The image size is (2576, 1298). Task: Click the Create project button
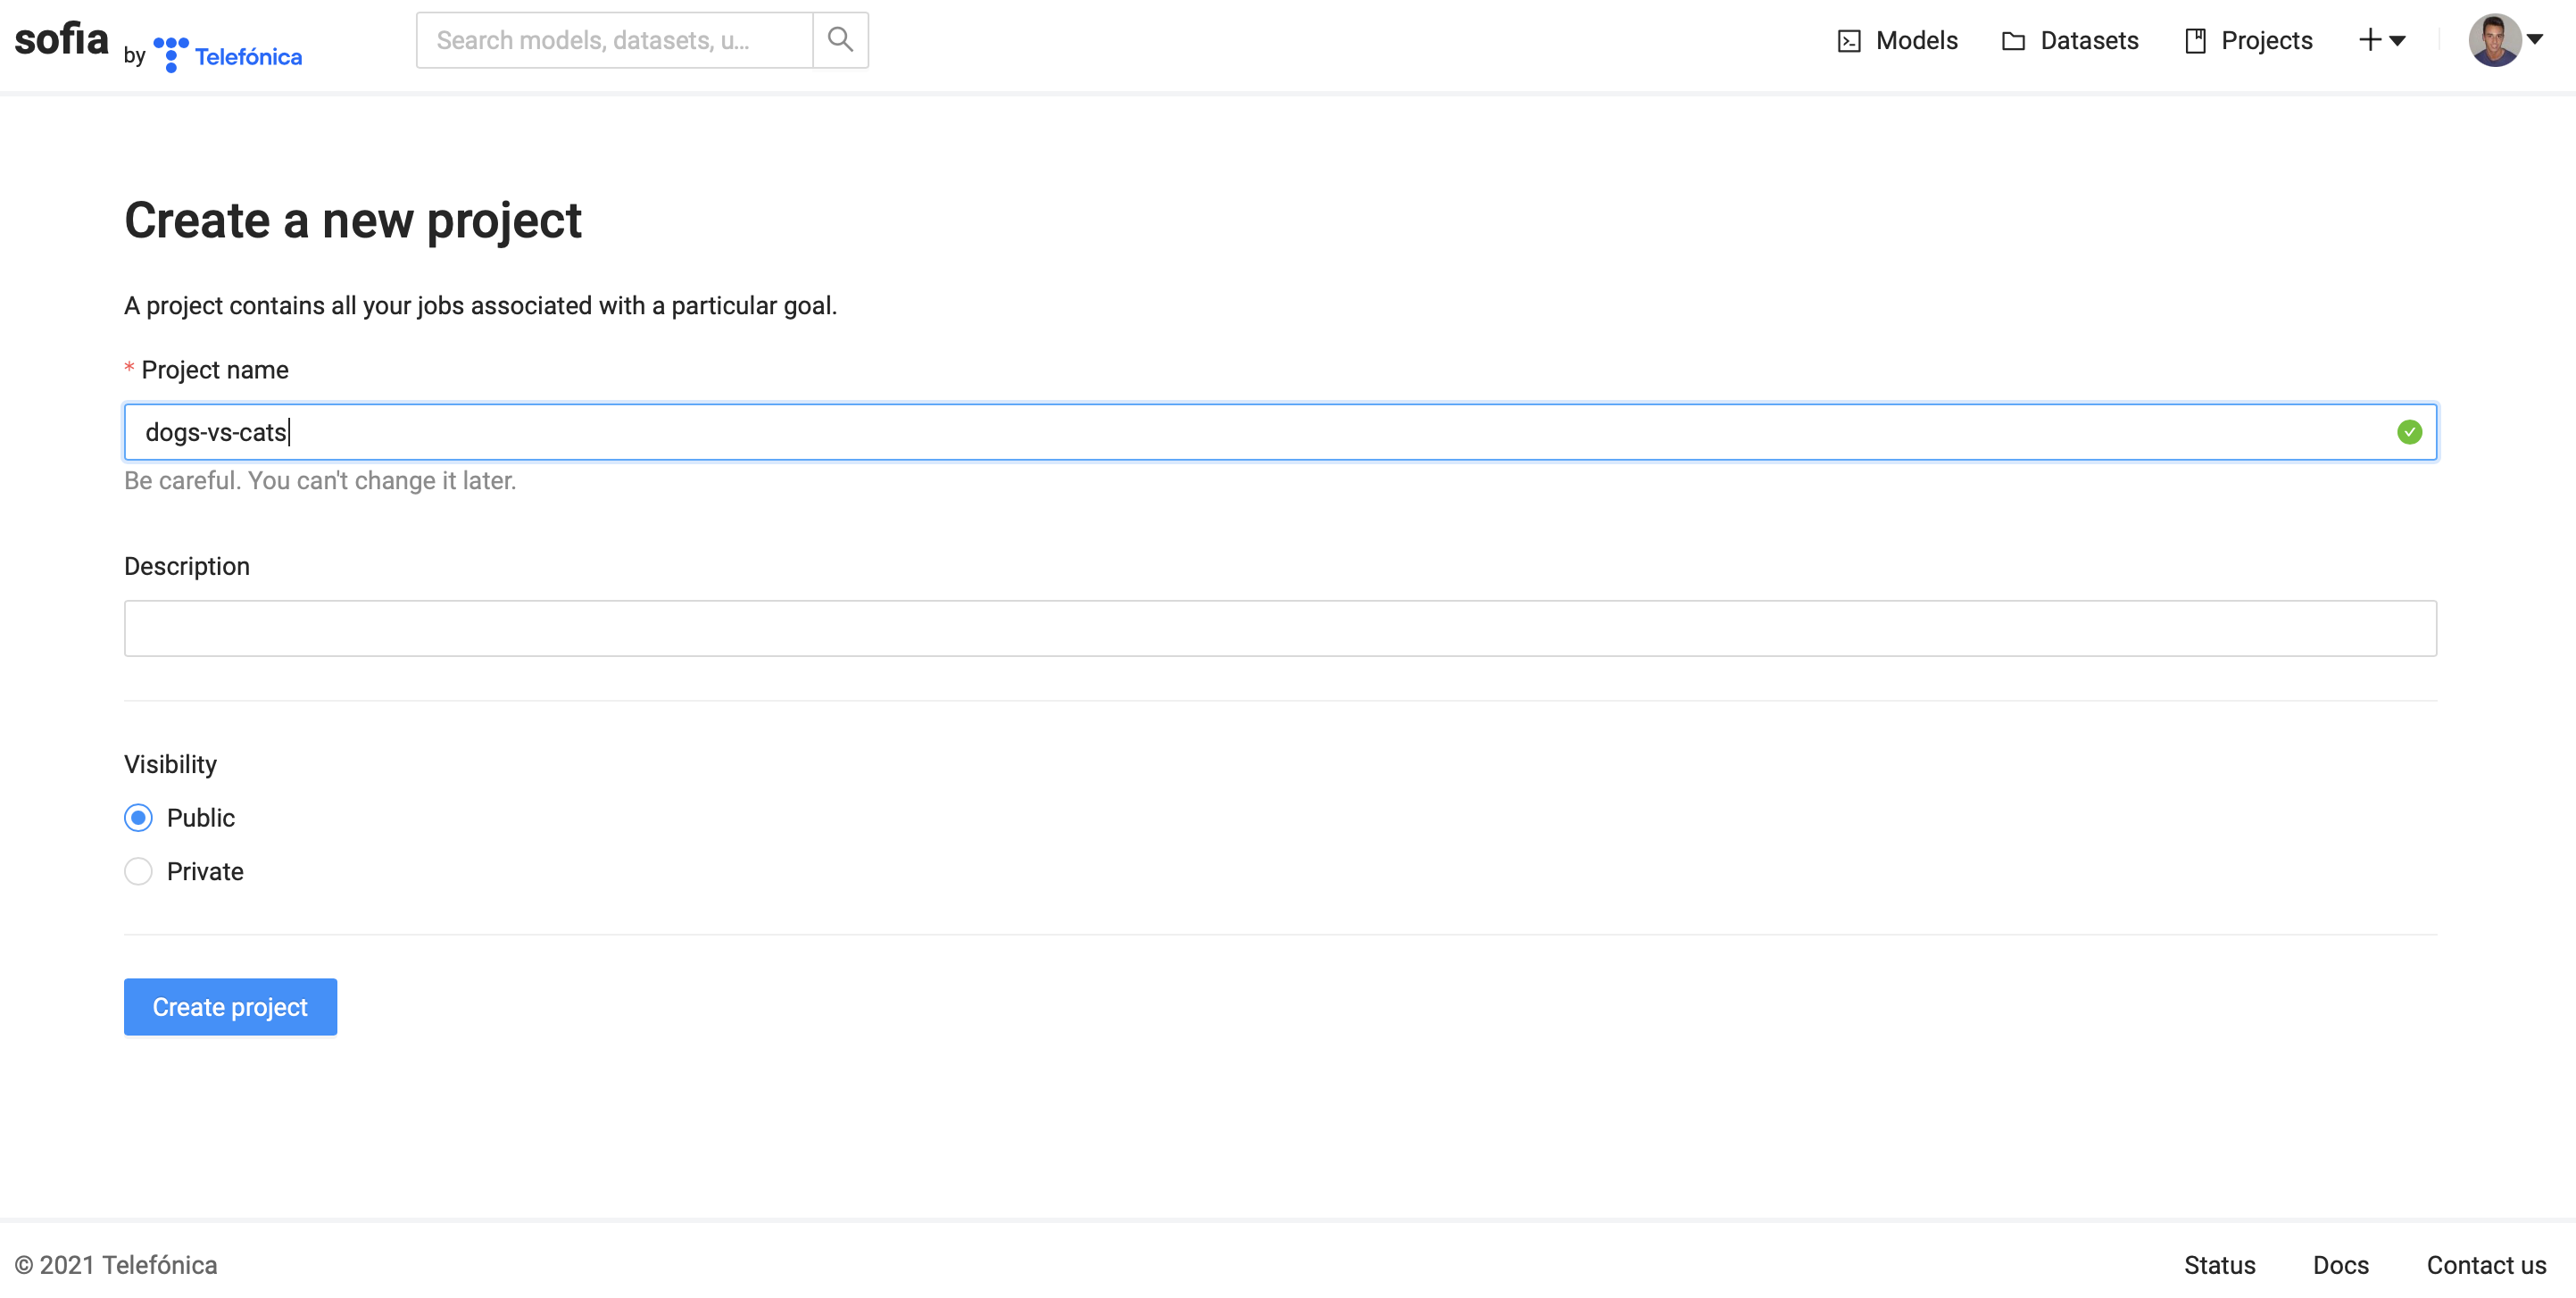click(x=230, y=1007)
